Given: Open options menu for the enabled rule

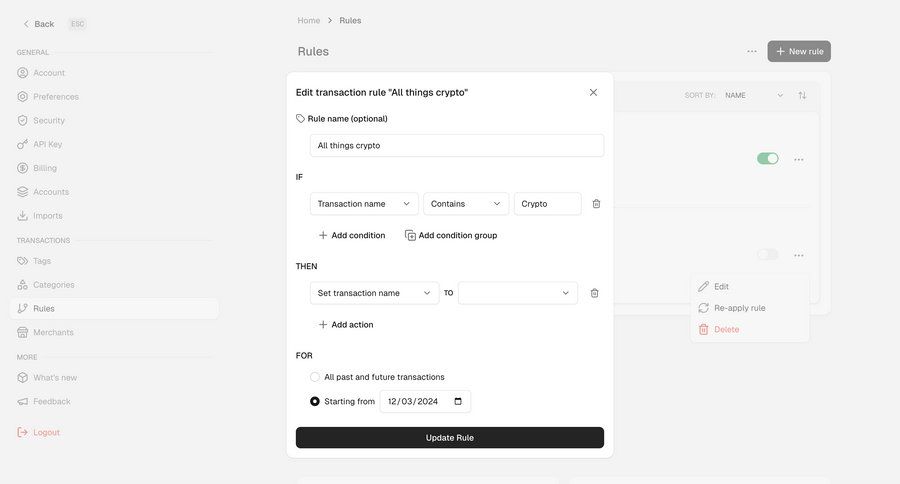Looking at the screenshot, I should click(798, 159).
